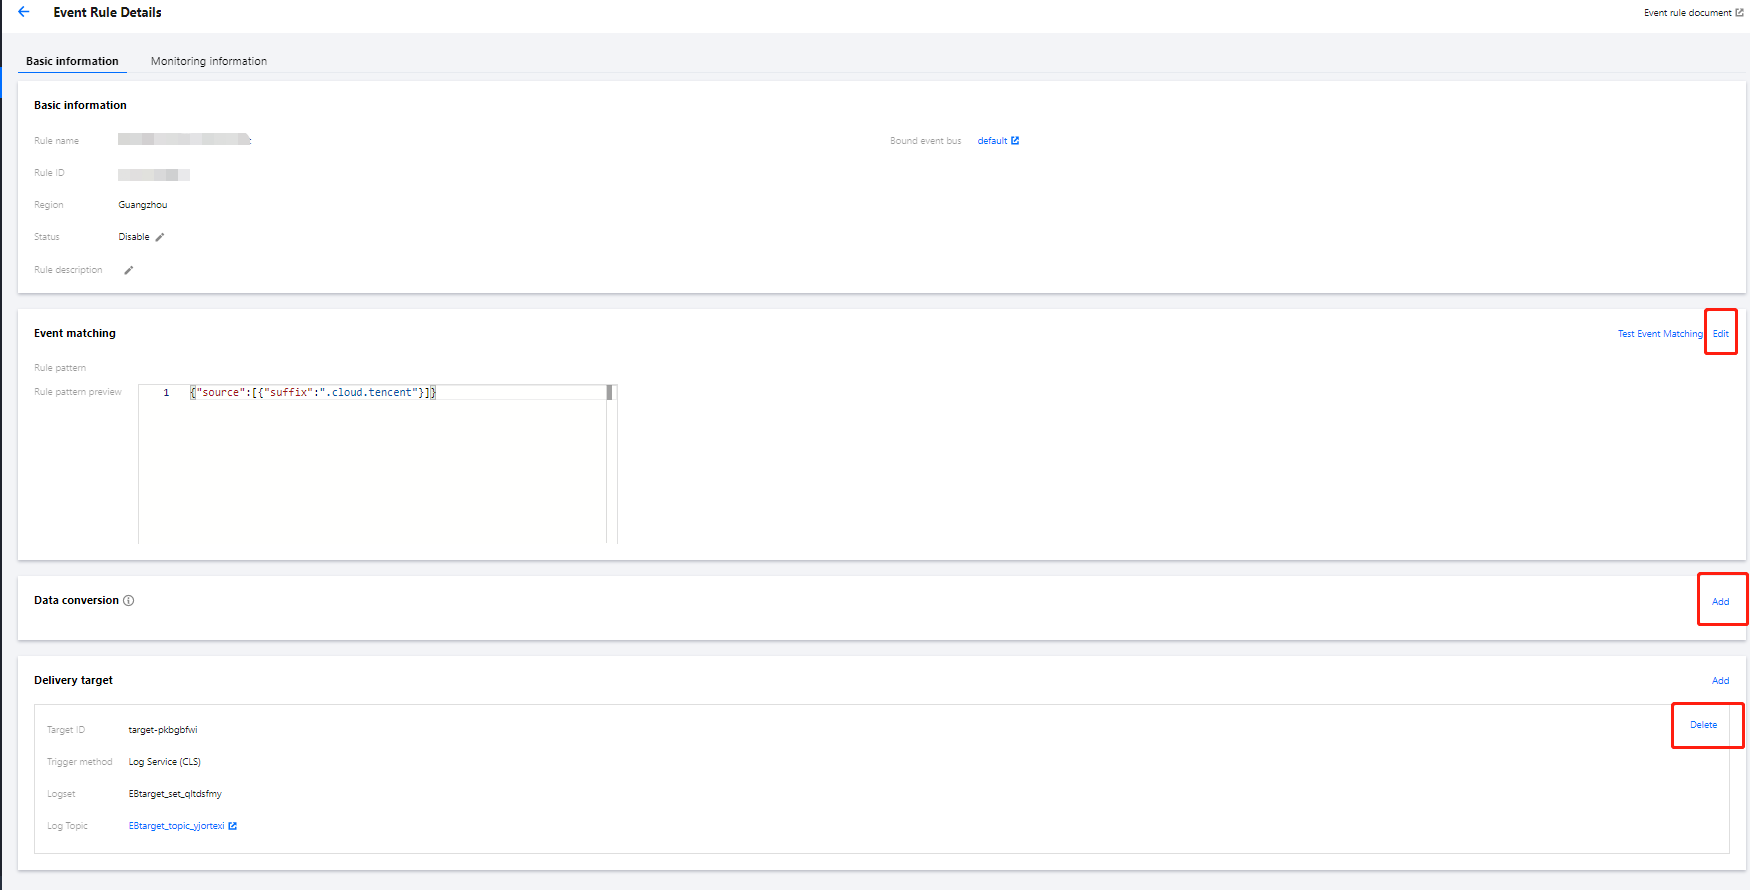Switch to the Basic information tab
1750x890 pixels.
tap(72, 61)
